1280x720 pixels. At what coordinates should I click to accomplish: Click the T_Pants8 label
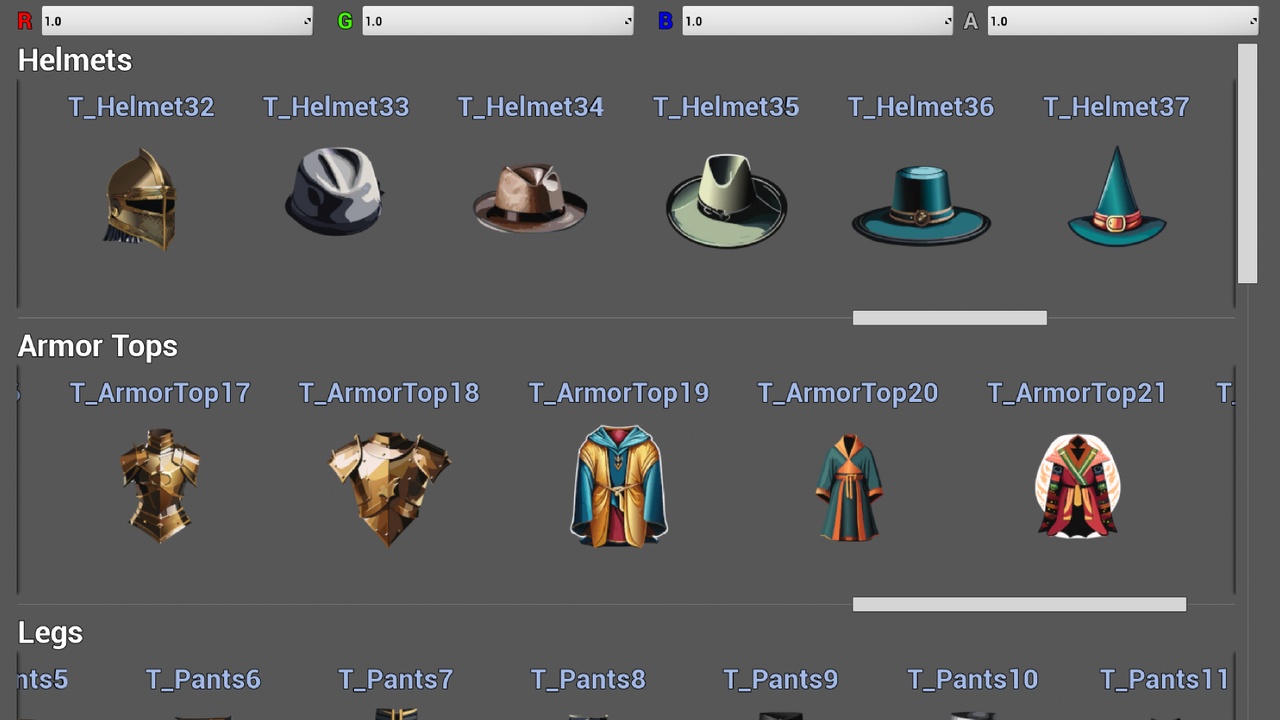coord(588,680)
